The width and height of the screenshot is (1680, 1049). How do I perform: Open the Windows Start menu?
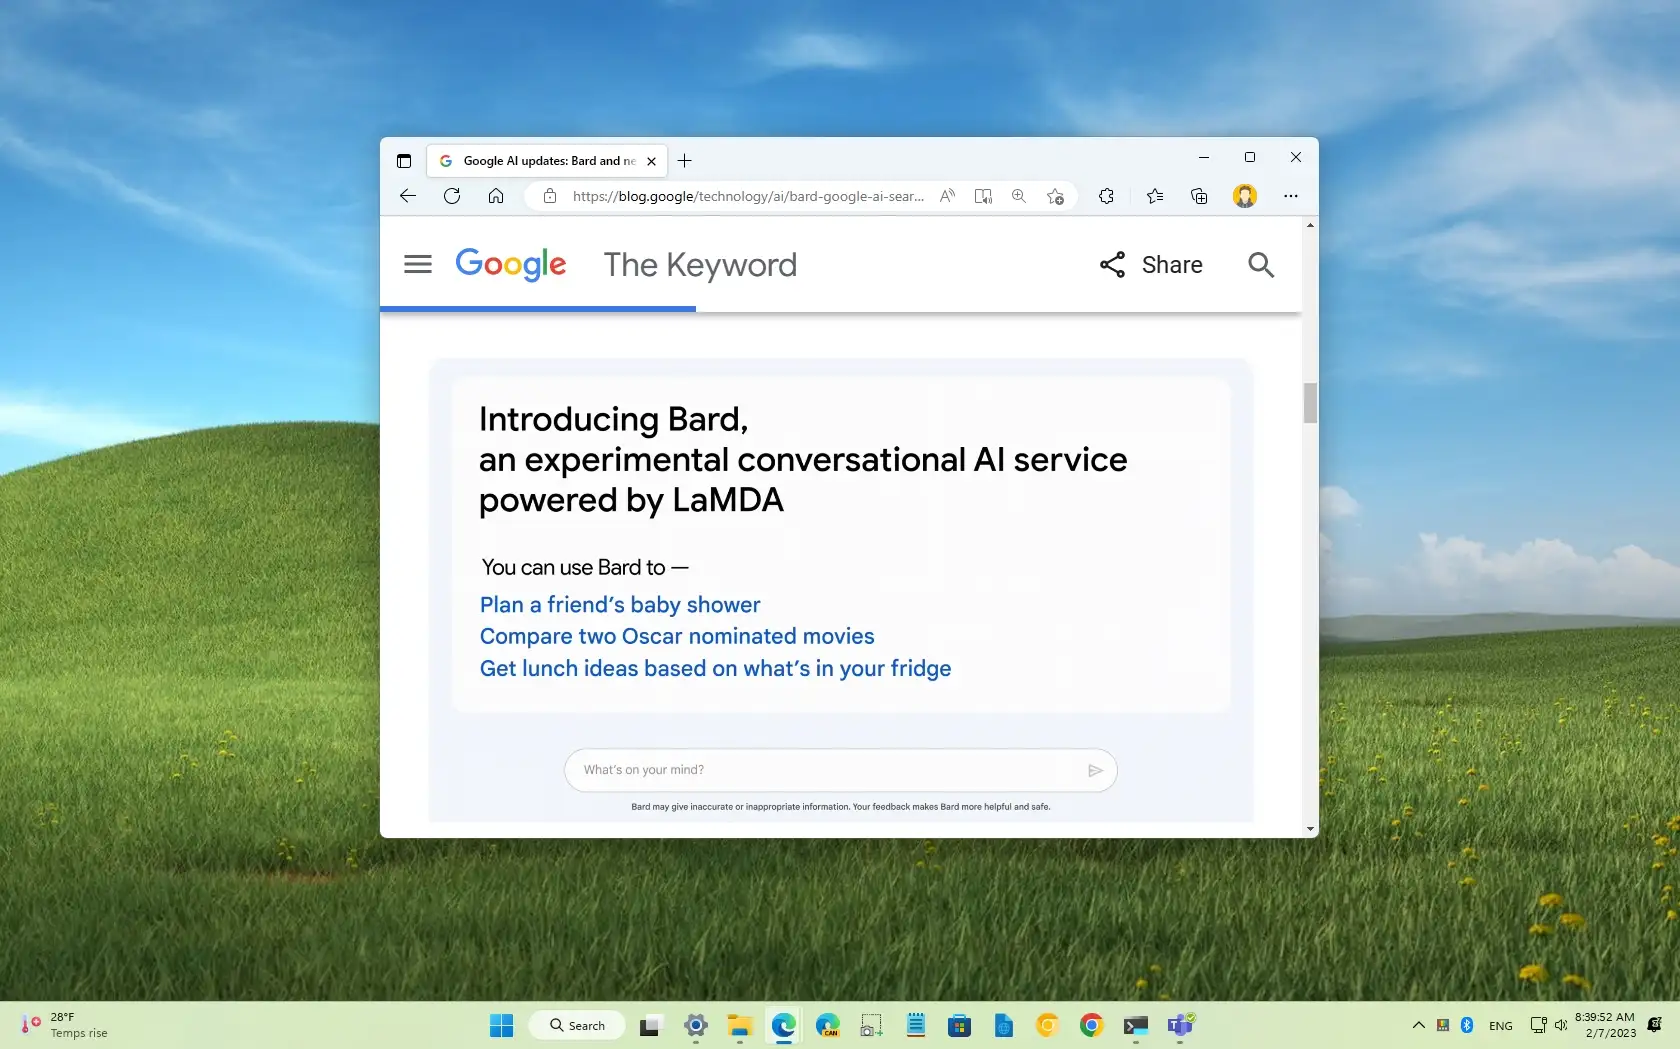[501, 1025]
